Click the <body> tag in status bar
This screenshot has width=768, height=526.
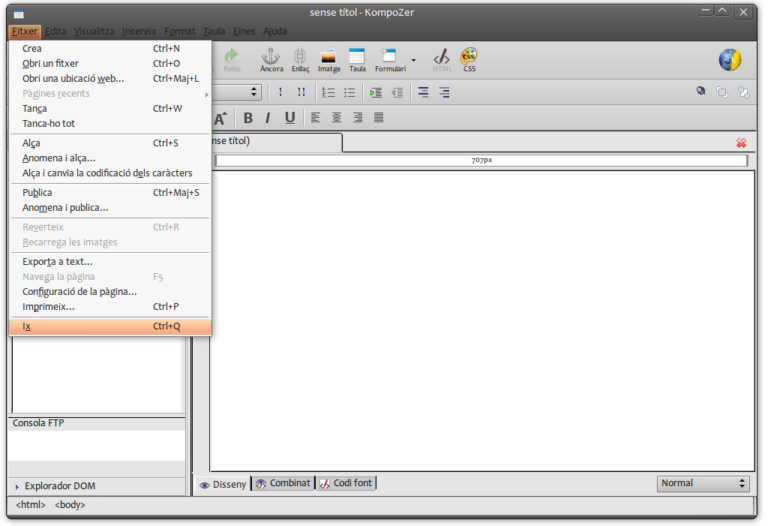70,505
